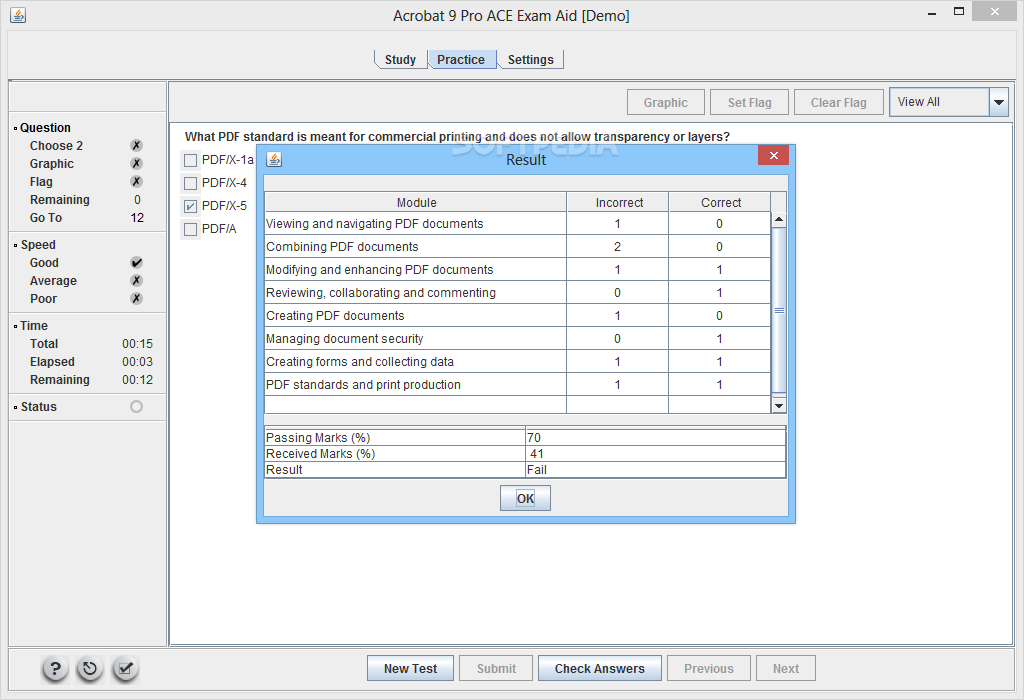Click the Graphic button in toolbar
This screenshot has width=1024, height=700.
tap(665, 103)
